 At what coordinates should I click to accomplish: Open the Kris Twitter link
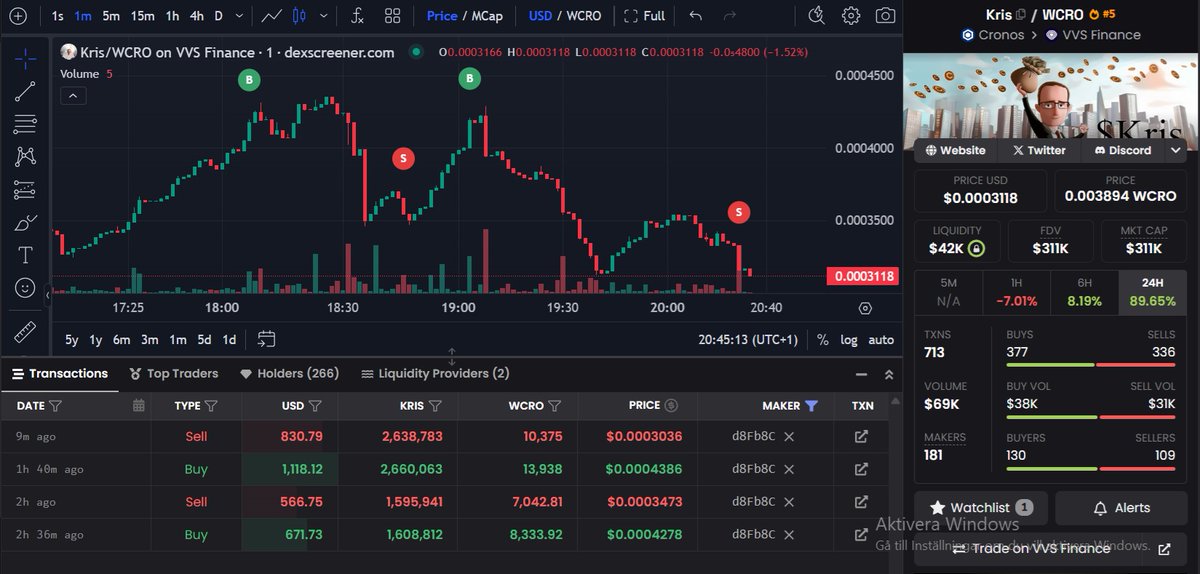pos(1039,150)
